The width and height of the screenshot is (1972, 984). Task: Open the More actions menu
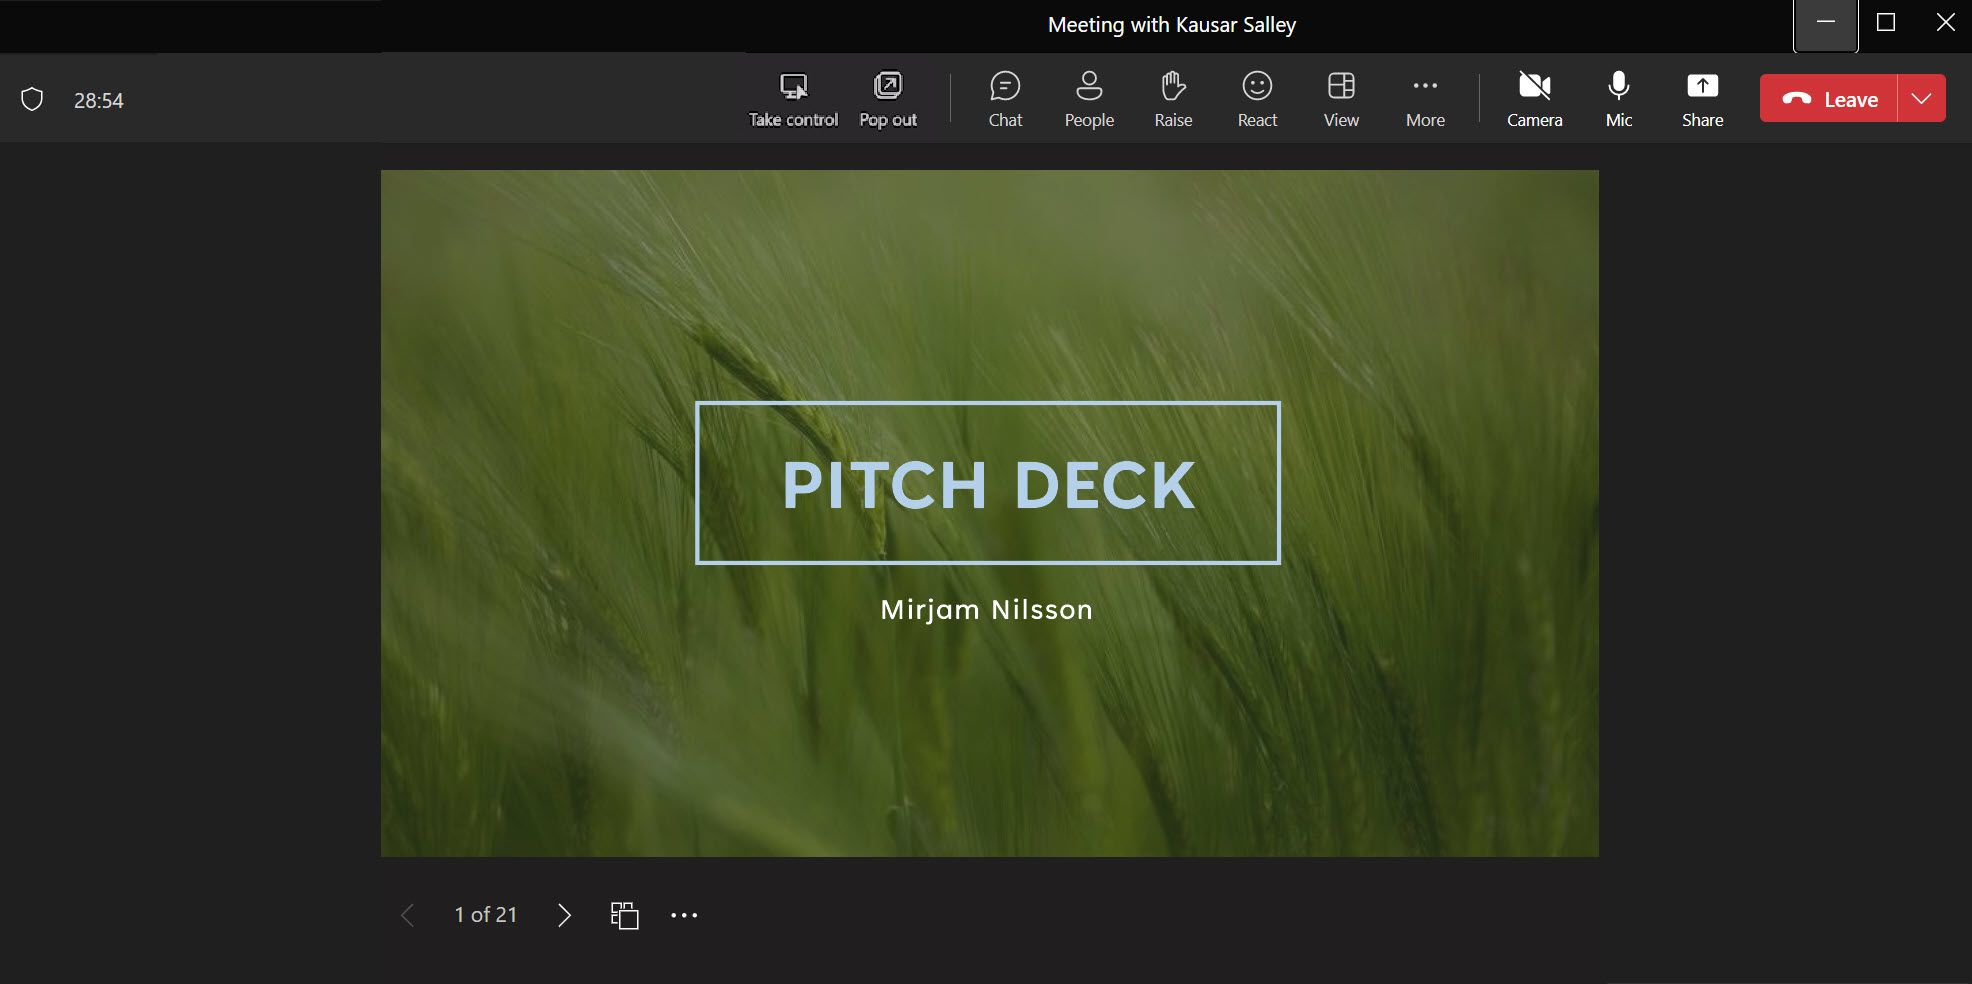pos(1424,98)
